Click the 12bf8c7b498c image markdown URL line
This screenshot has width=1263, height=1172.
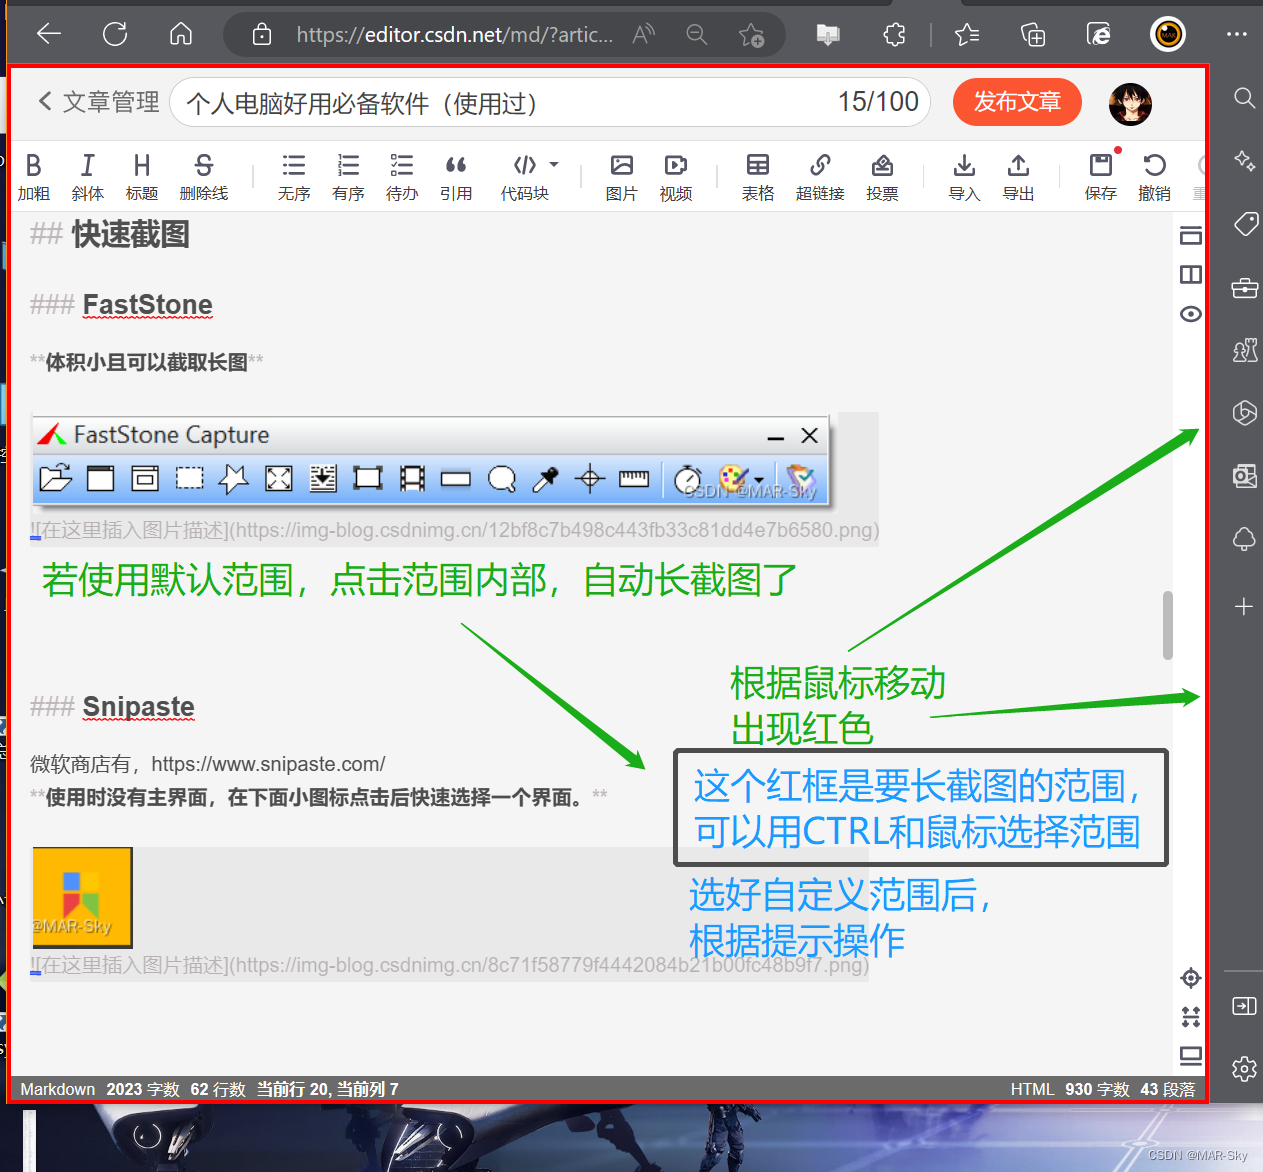tap(455, 530)
